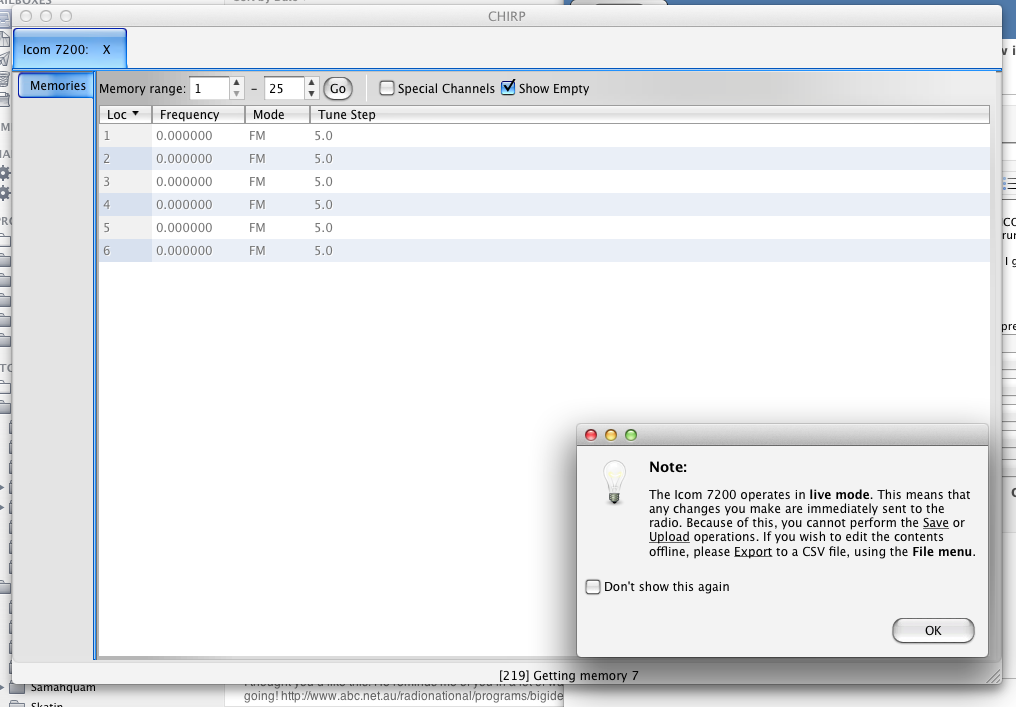Close the Note dialog with red button
Viewport: 1016px width, 707px height.
tap(591, 435)
